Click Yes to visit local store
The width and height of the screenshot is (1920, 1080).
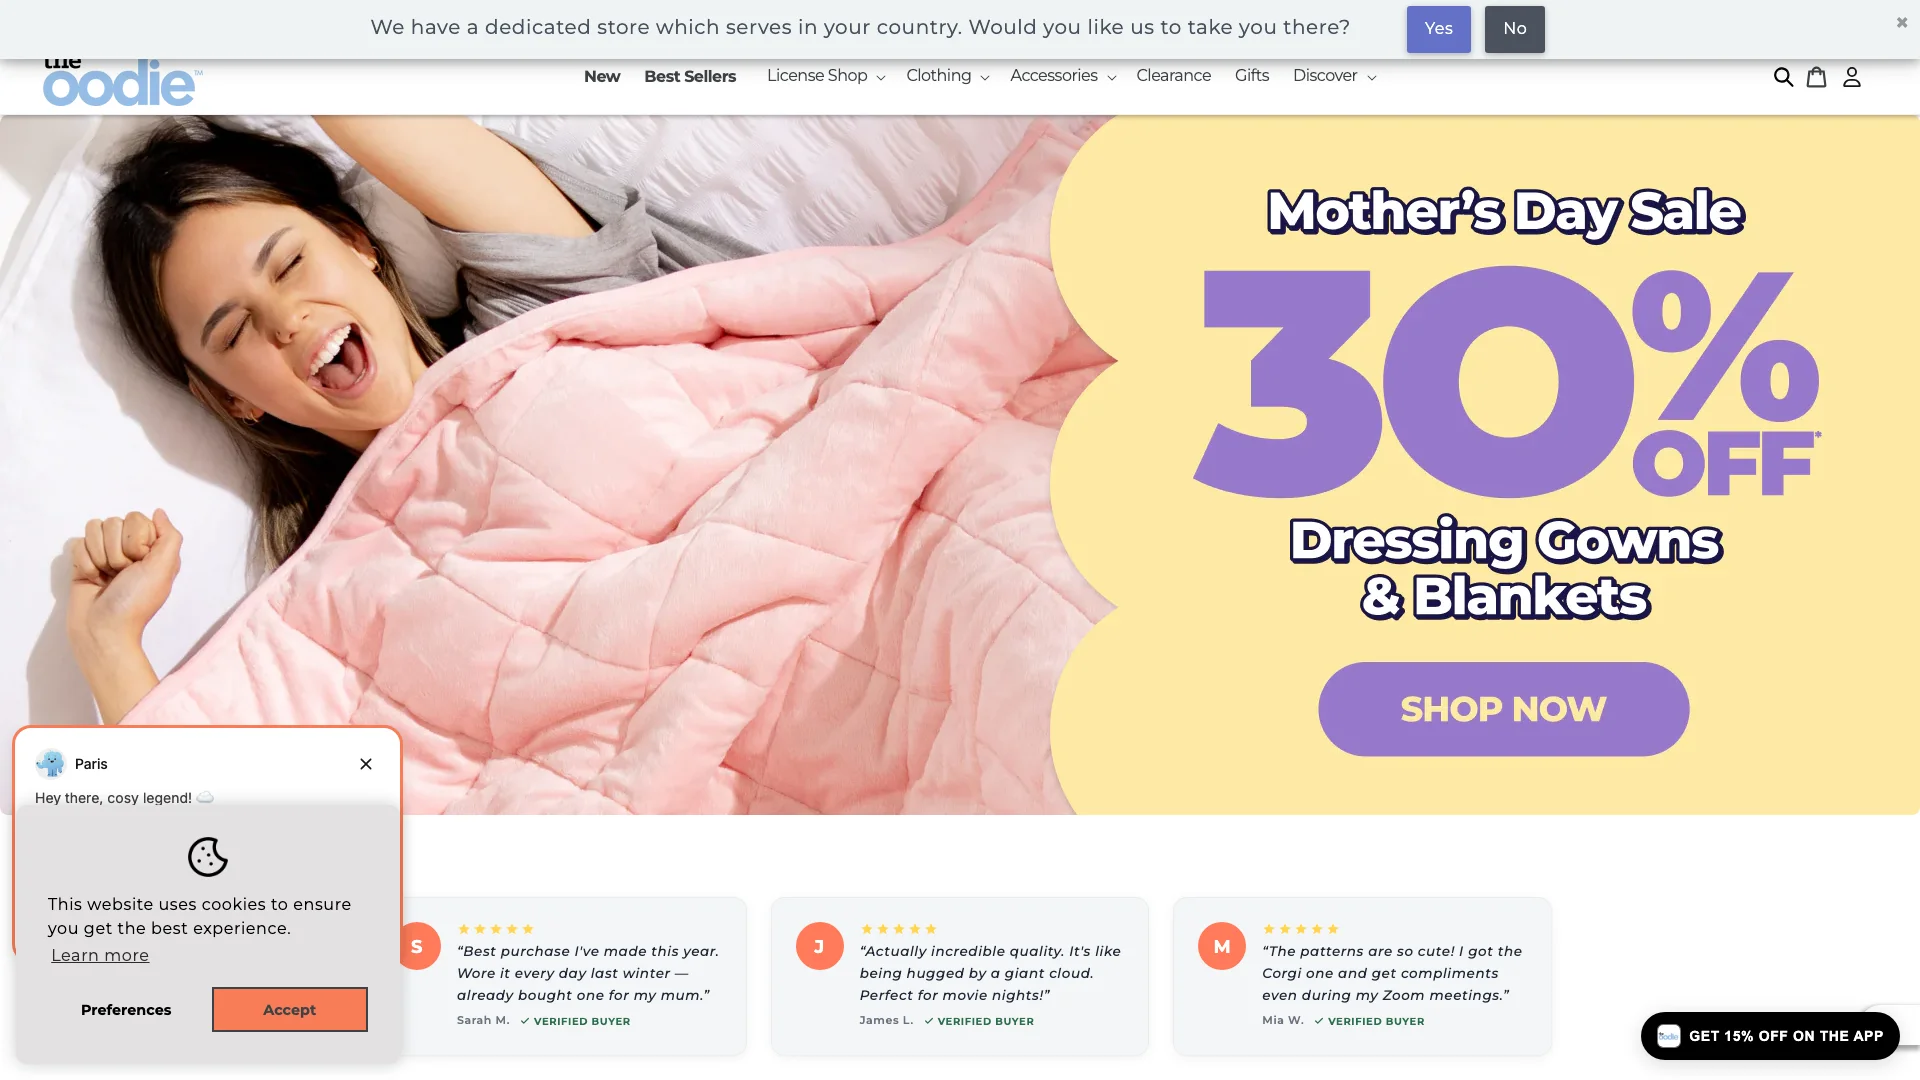click(1438, 29)
